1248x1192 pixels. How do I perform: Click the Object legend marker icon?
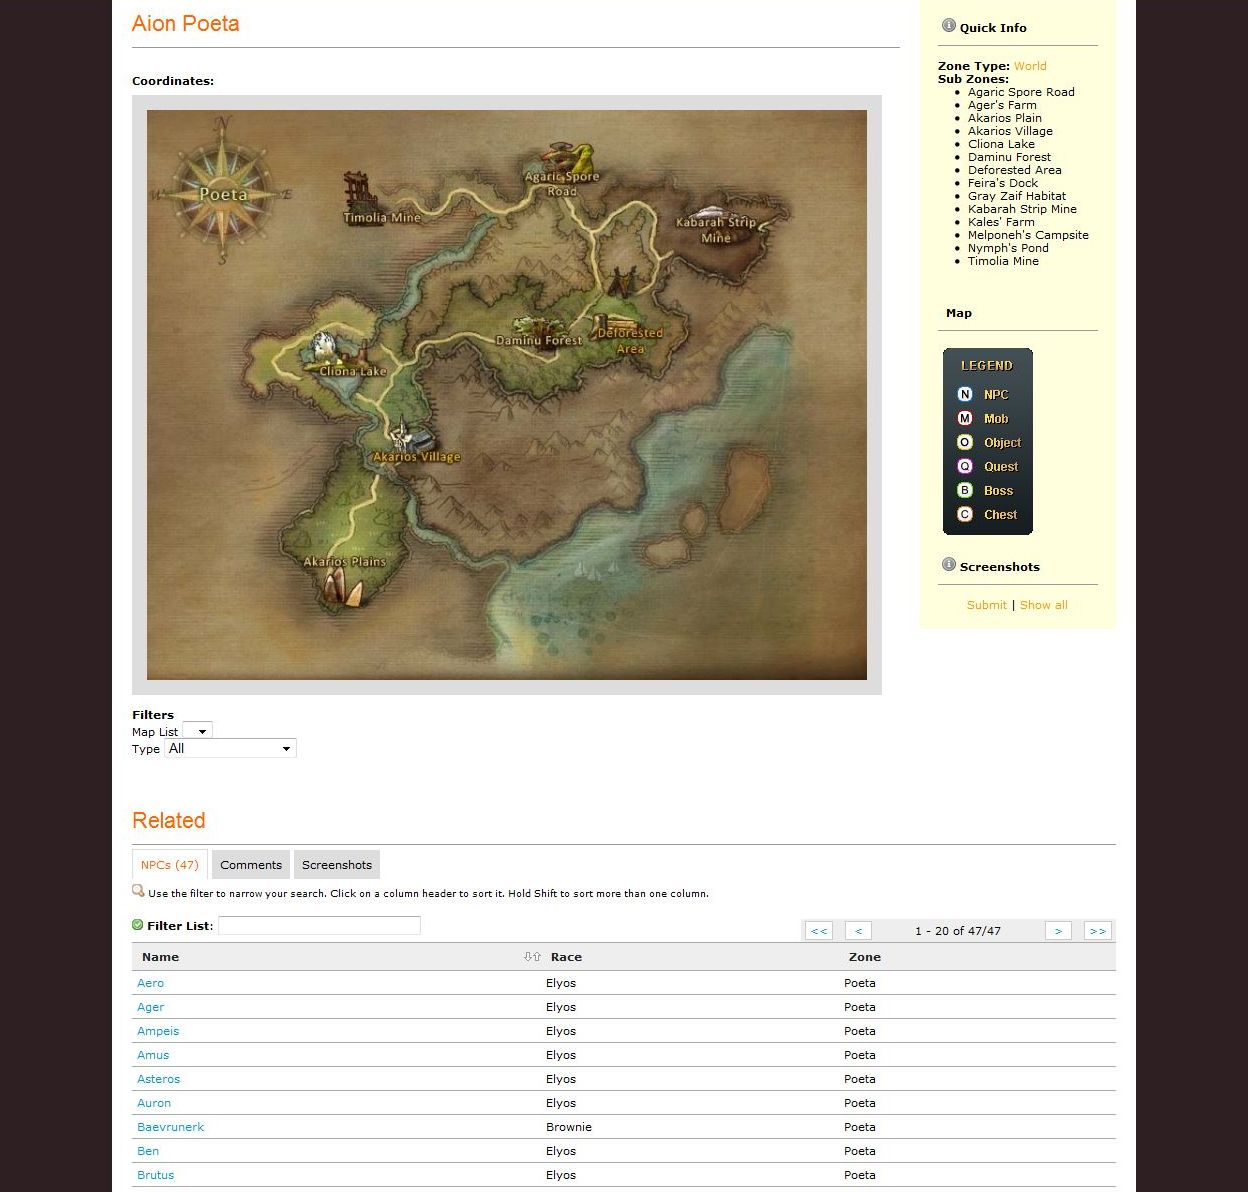coord(965,442)
